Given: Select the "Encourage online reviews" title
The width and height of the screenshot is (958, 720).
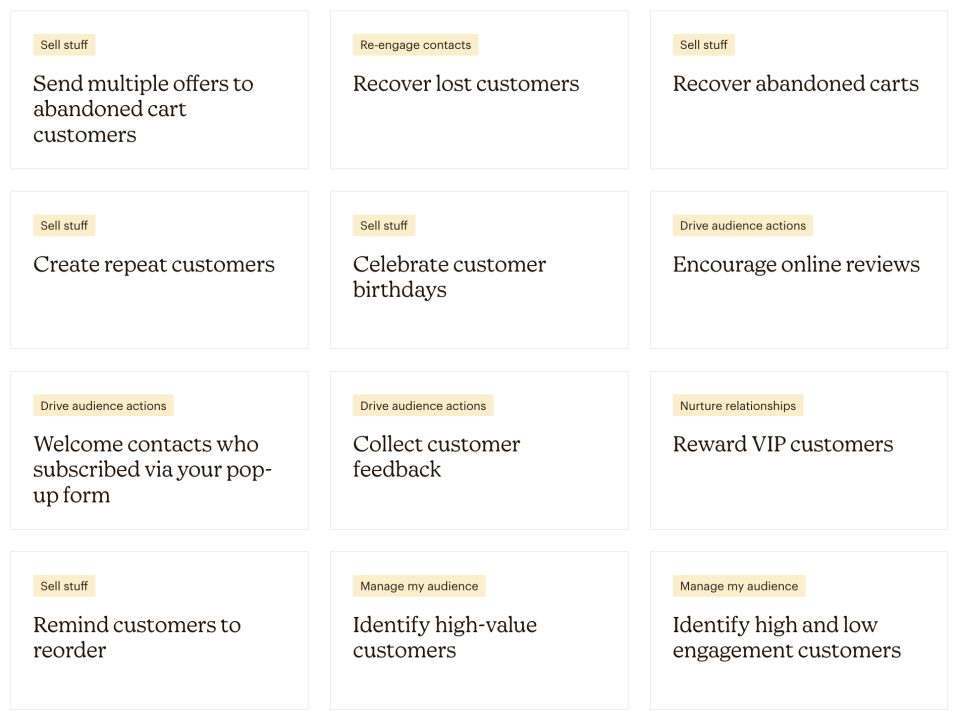Looking at the screenshot, I should [x=795, y=265].
